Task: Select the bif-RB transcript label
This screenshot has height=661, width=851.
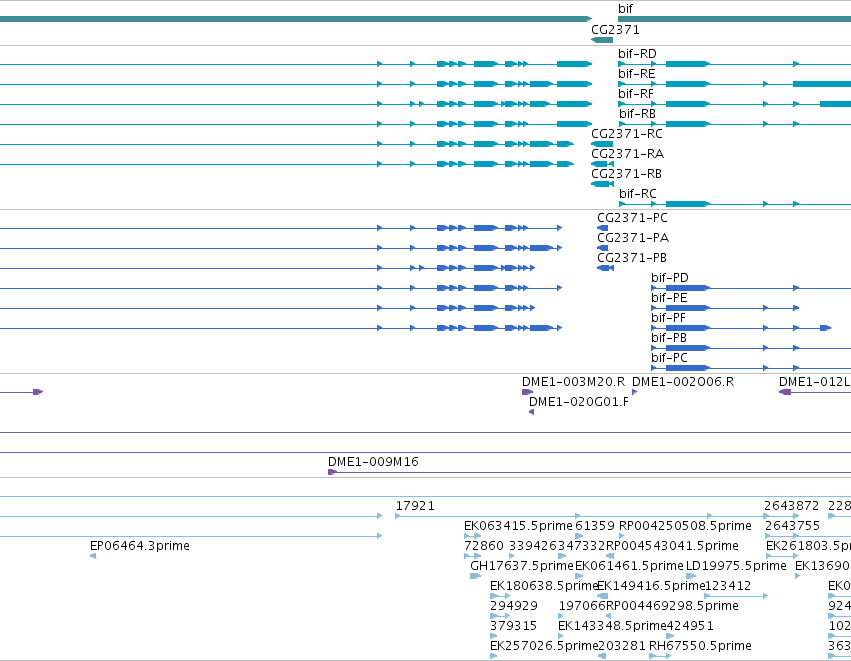Action: click(637, 114)
